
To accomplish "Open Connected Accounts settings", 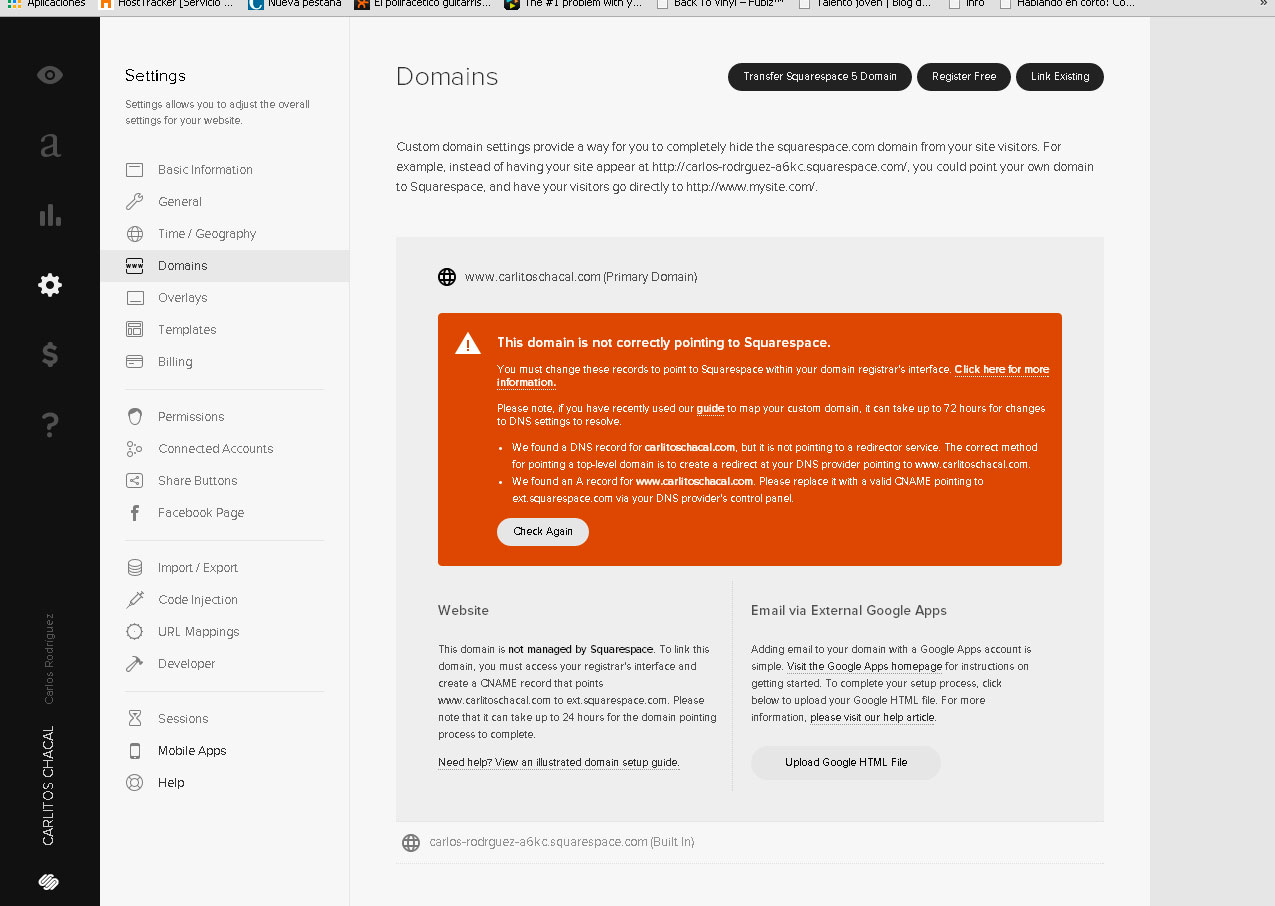I will pyautogui.click(x=215, y=449).
